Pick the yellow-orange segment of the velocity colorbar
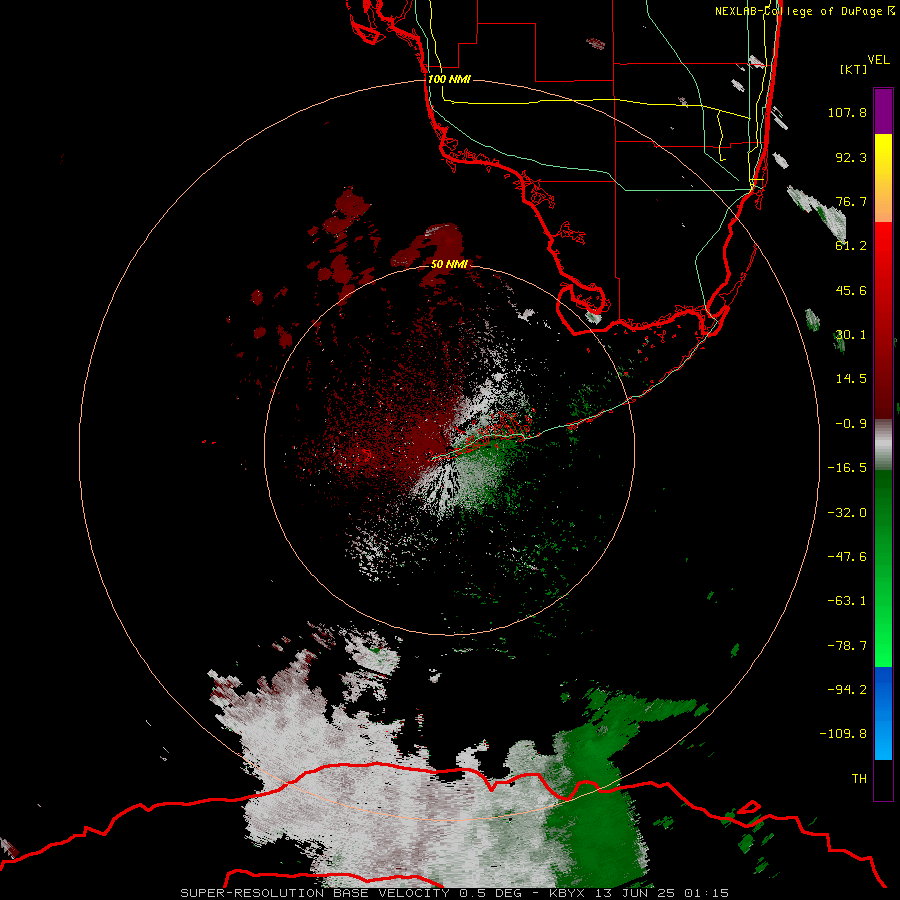Viewport: 900px width, 900px height. coord(883,178)
